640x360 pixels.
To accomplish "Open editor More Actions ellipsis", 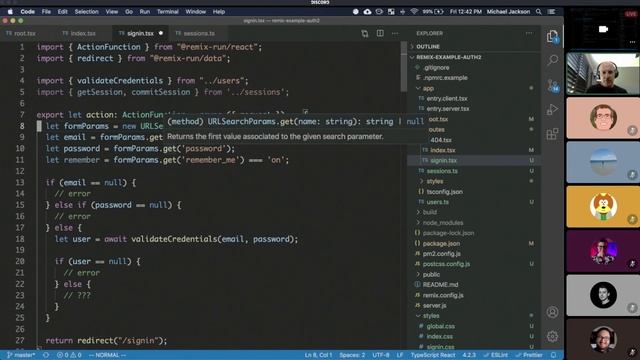I will (395, 33).
